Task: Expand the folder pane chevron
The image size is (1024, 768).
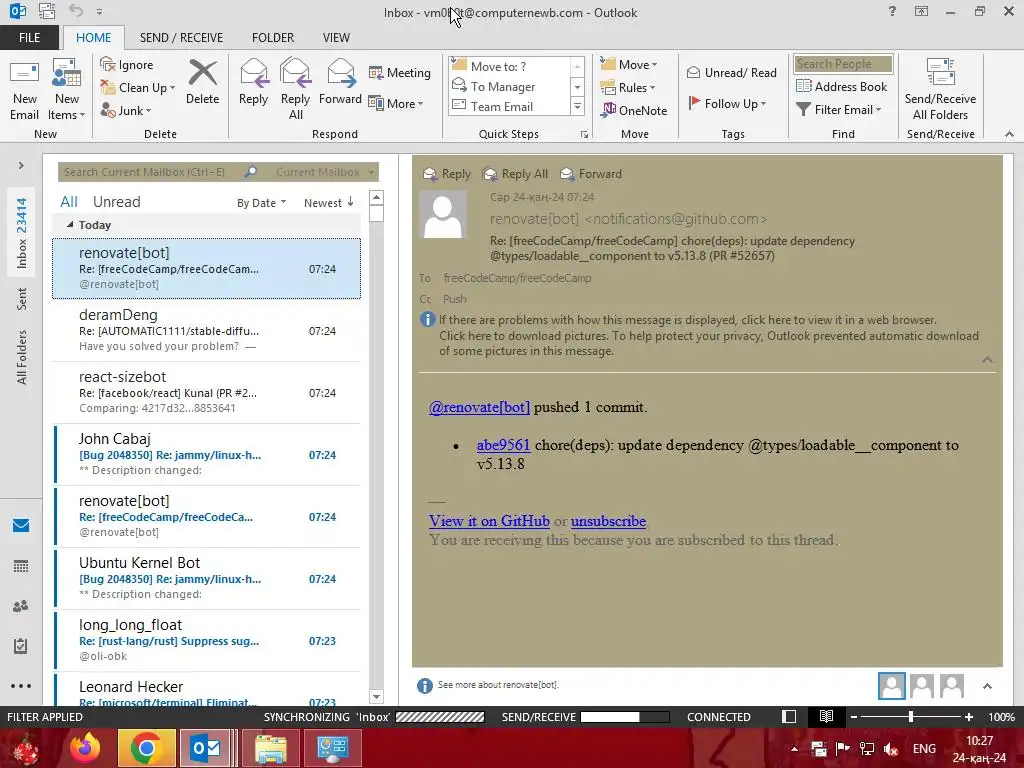Action: coord(21,165)
